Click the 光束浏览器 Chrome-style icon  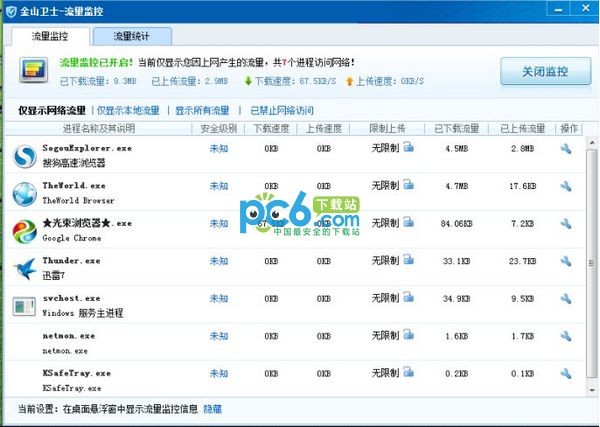pyautogui.click(x=24, y=231)
